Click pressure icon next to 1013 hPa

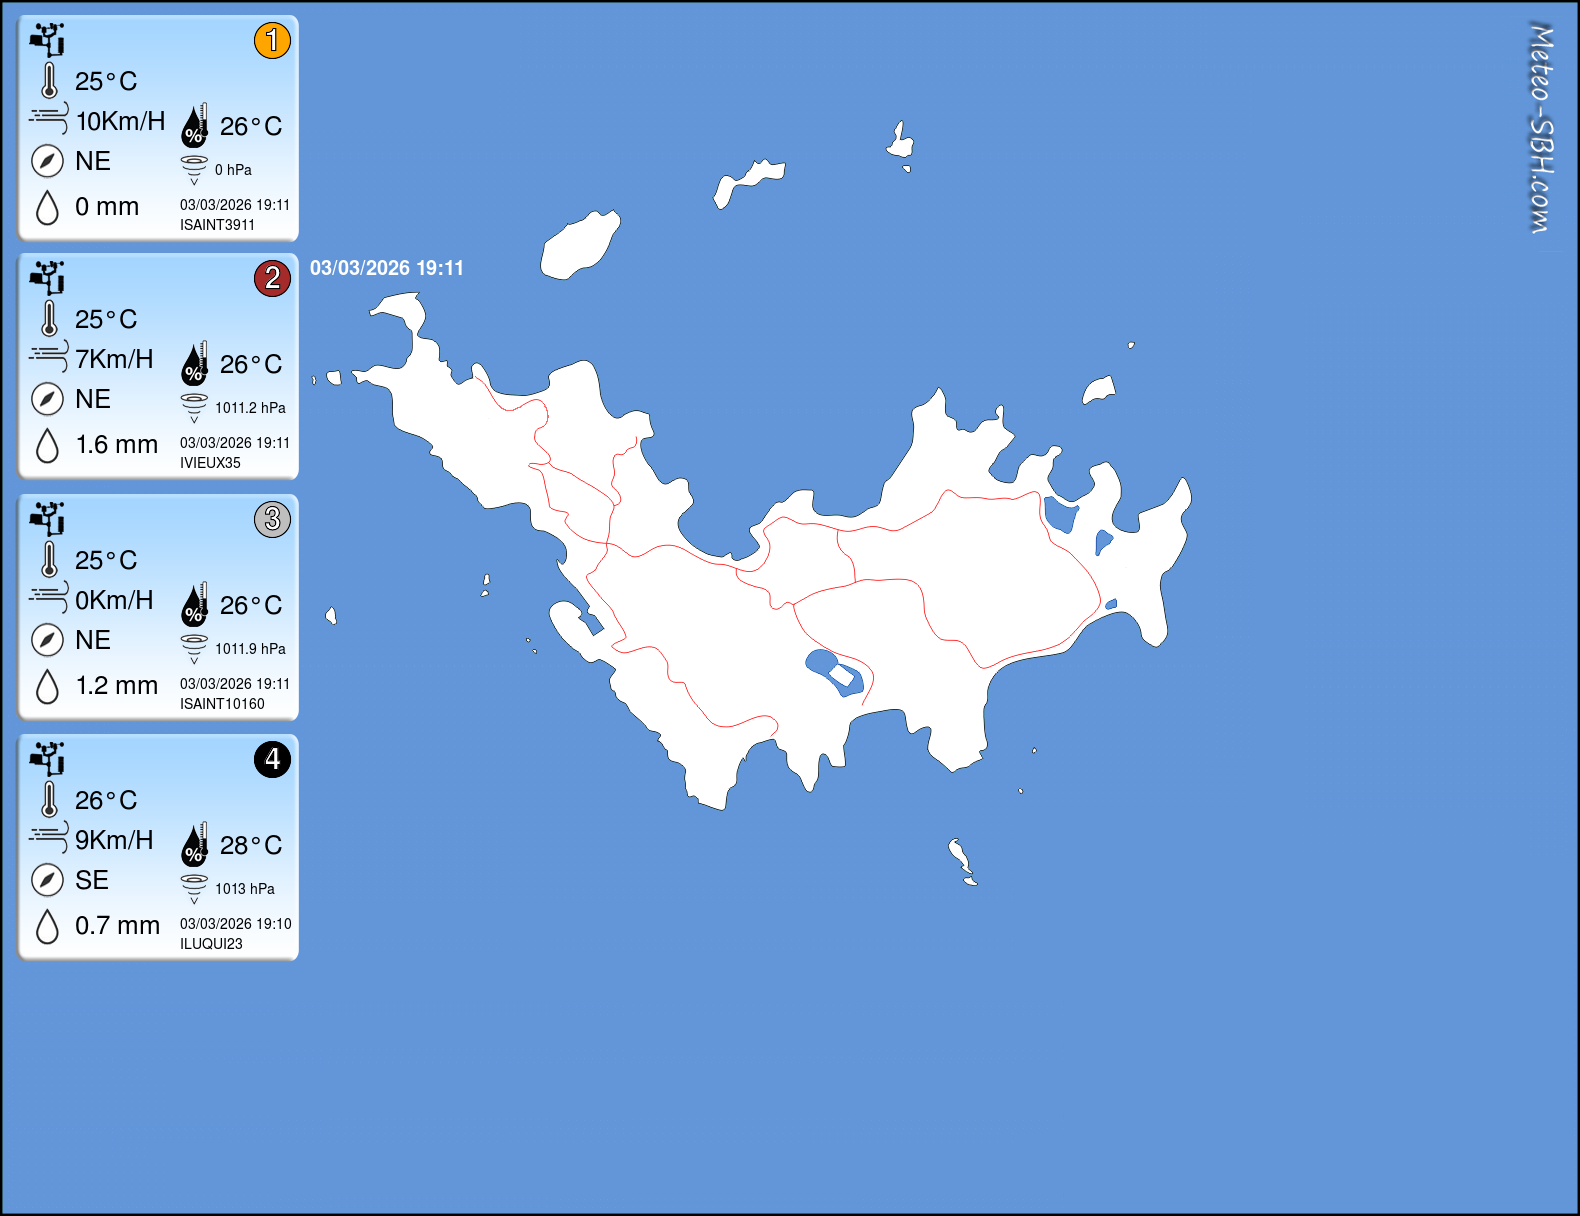(194, 889)
